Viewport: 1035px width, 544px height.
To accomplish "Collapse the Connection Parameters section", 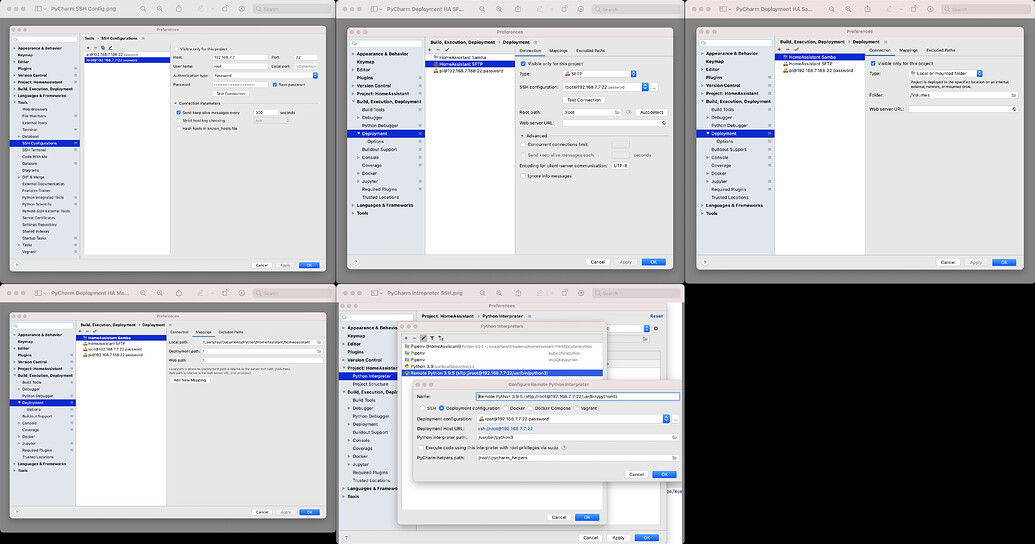I will pos(176,104).
